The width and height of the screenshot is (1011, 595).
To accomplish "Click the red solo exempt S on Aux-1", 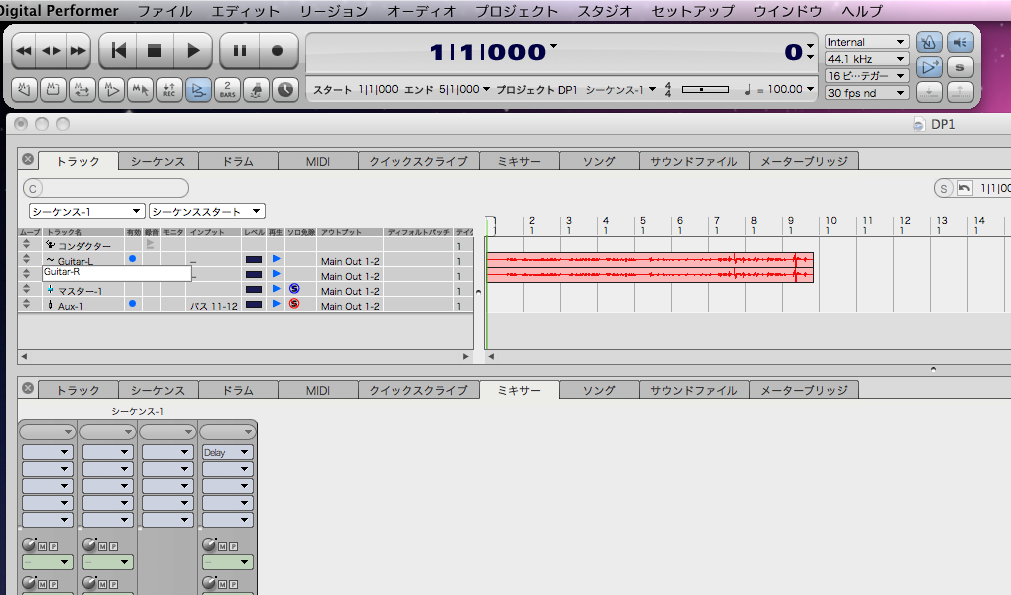I will (294, 304).
